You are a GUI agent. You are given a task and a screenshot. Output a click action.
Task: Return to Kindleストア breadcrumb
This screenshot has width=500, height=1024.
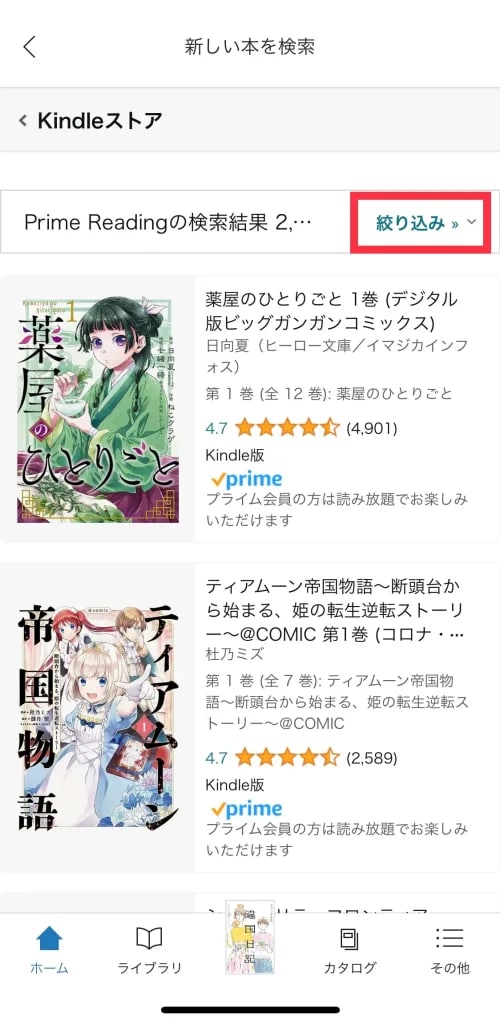click(91, 120)
